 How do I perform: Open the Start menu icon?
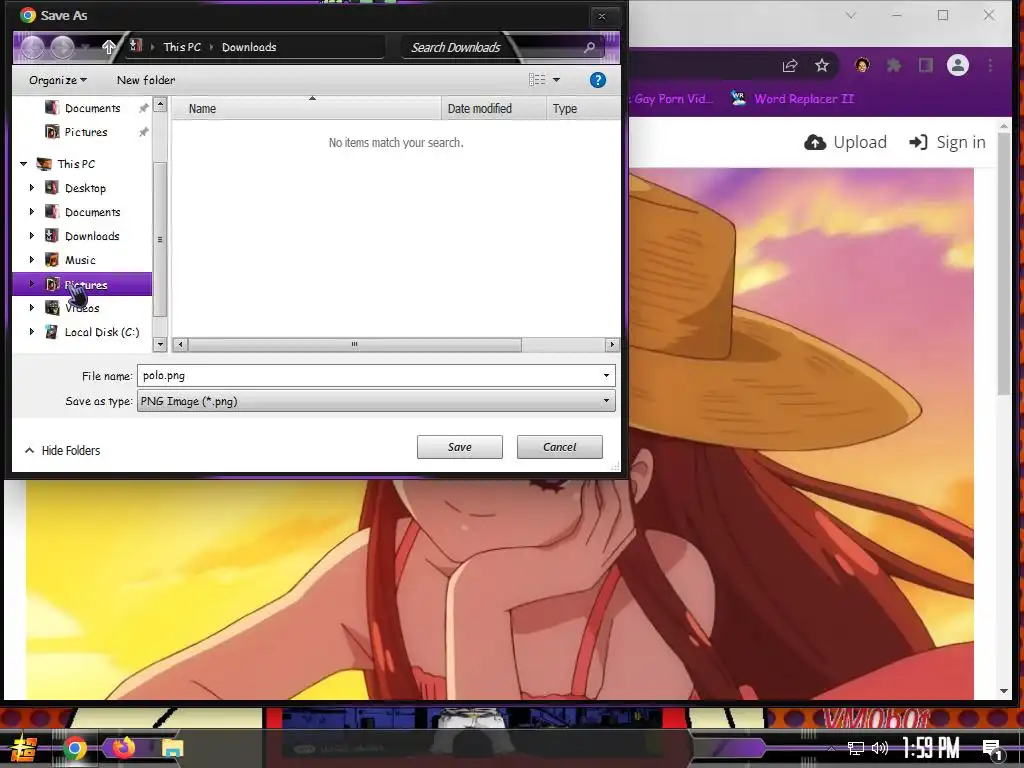[x=23, y=747]
